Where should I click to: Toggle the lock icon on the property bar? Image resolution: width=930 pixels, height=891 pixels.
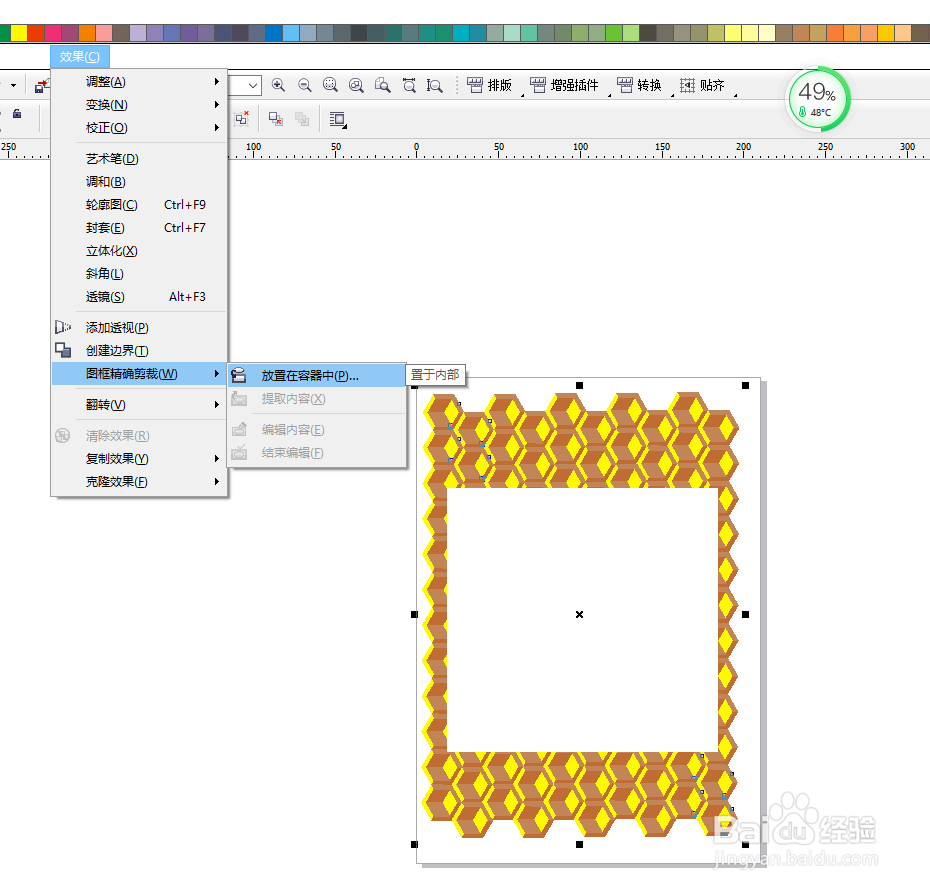coord(17,114)
